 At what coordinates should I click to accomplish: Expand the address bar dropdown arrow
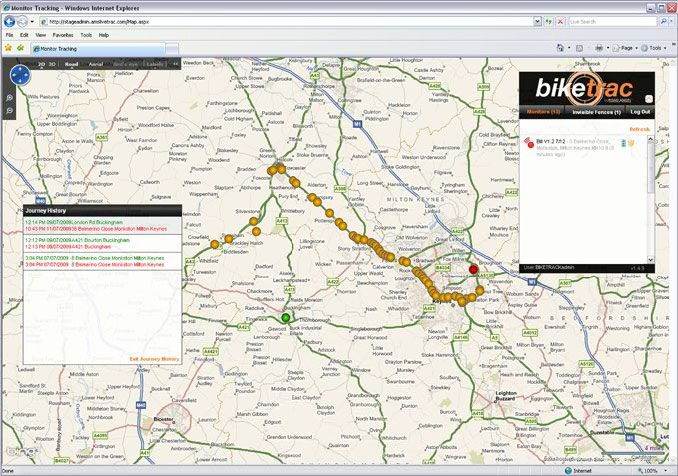(x=538, y=21)
